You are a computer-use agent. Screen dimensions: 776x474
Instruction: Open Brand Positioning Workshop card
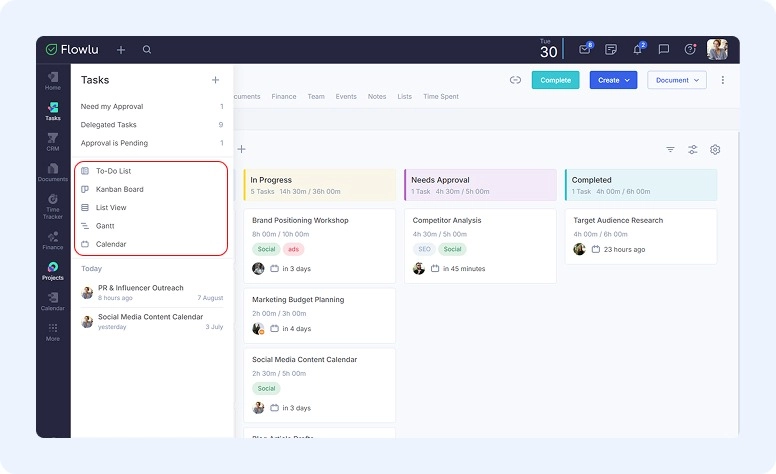coord(319,246)
